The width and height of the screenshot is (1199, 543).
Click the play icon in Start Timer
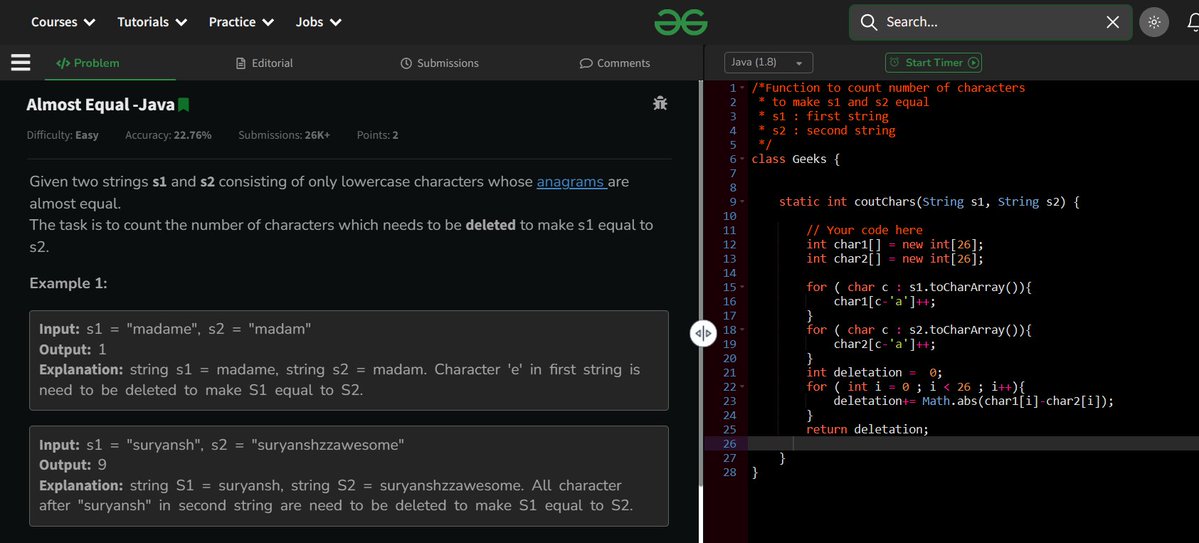[x=973, y=63]
